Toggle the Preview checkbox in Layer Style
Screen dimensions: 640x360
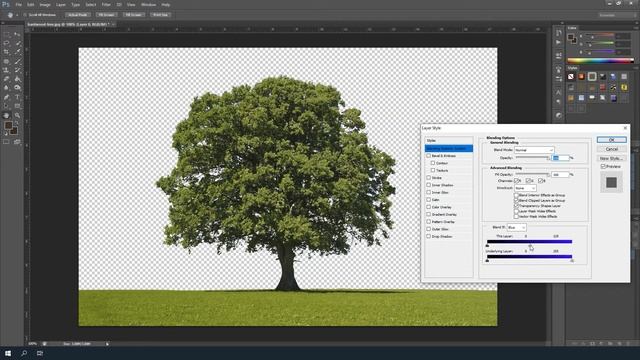click(603, 167)
